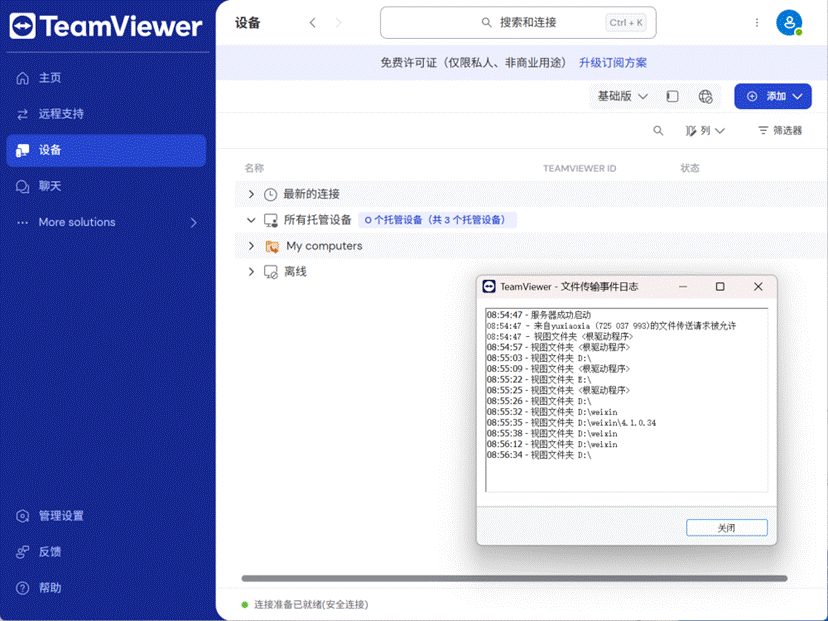
Task: Click the 0 个托管设备 badge
Action: [x=437, y=220]
